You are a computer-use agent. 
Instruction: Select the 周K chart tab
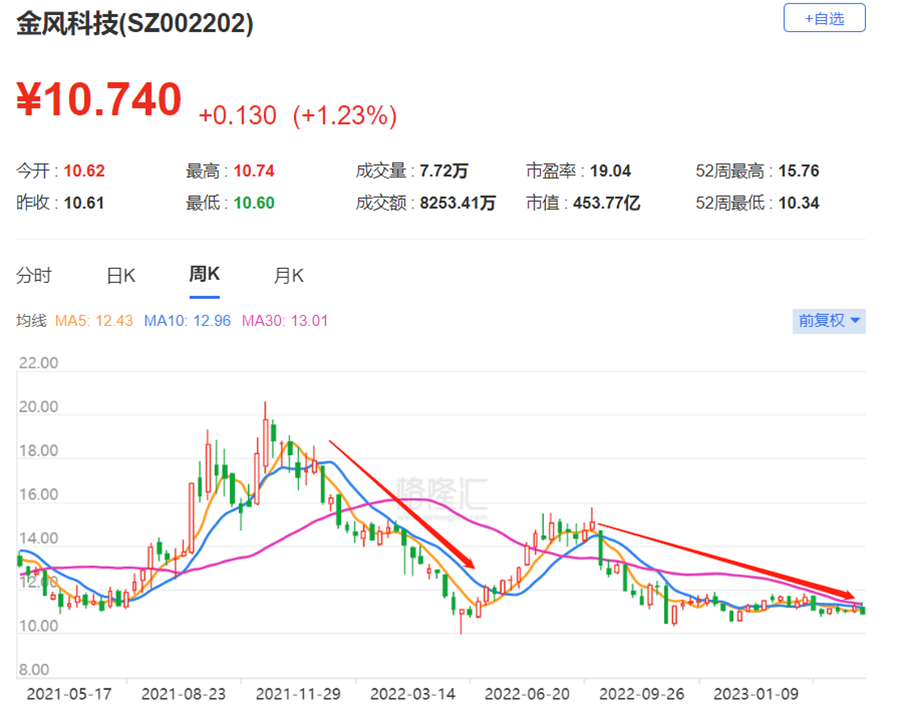point(204,275)
